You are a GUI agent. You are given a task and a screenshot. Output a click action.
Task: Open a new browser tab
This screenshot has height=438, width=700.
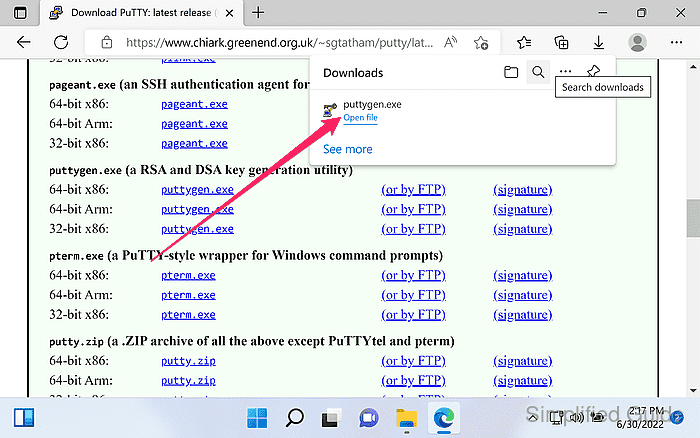pos(258,13)
